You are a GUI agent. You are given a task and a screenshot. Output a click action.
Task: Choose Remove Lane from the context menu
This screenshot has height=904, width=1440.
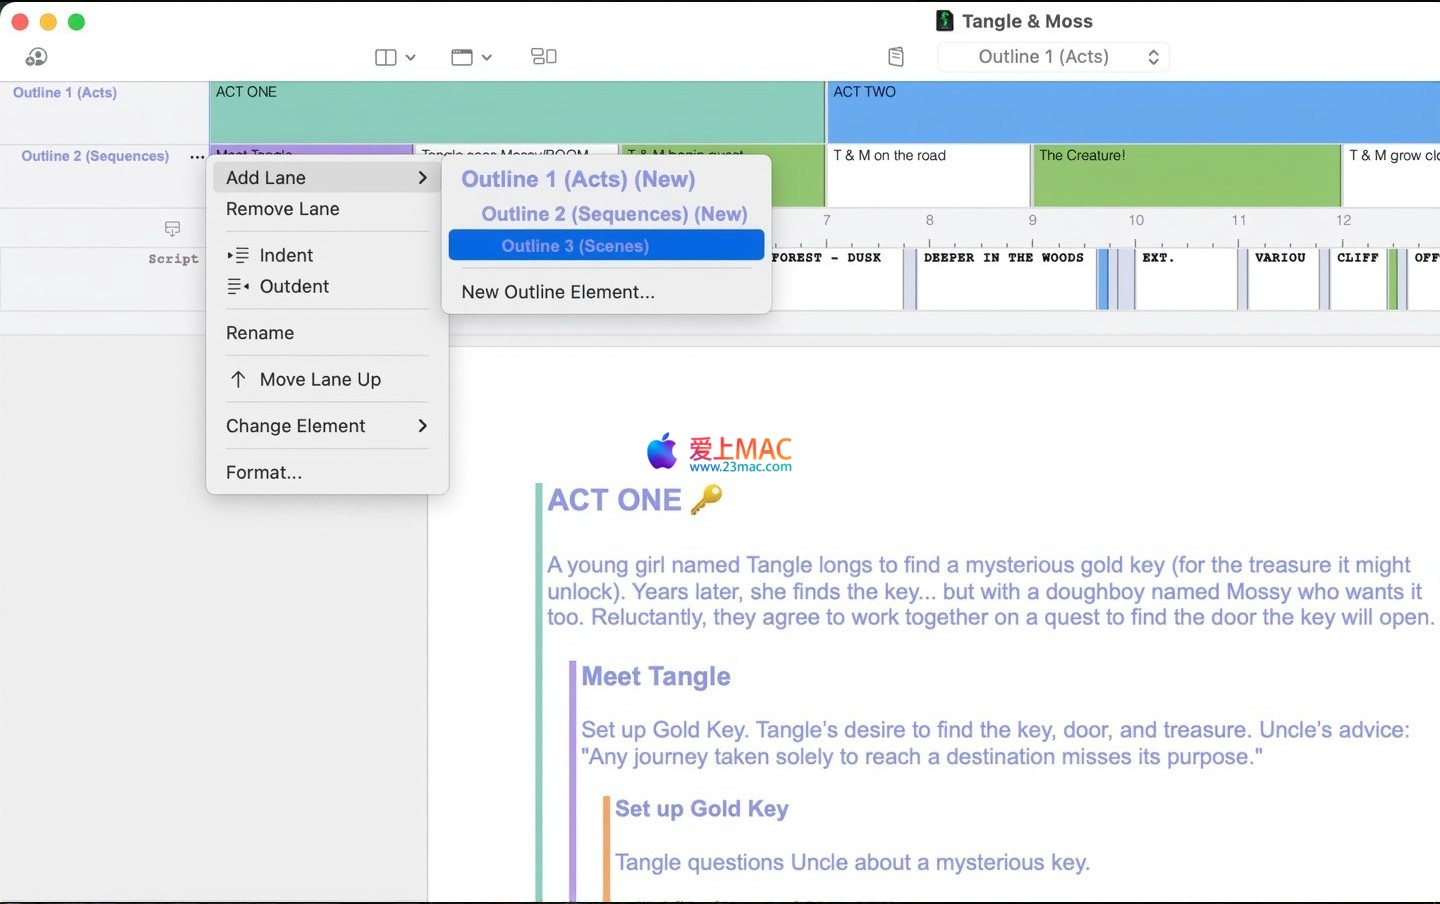pyautogui.click(x=283, y=209)
